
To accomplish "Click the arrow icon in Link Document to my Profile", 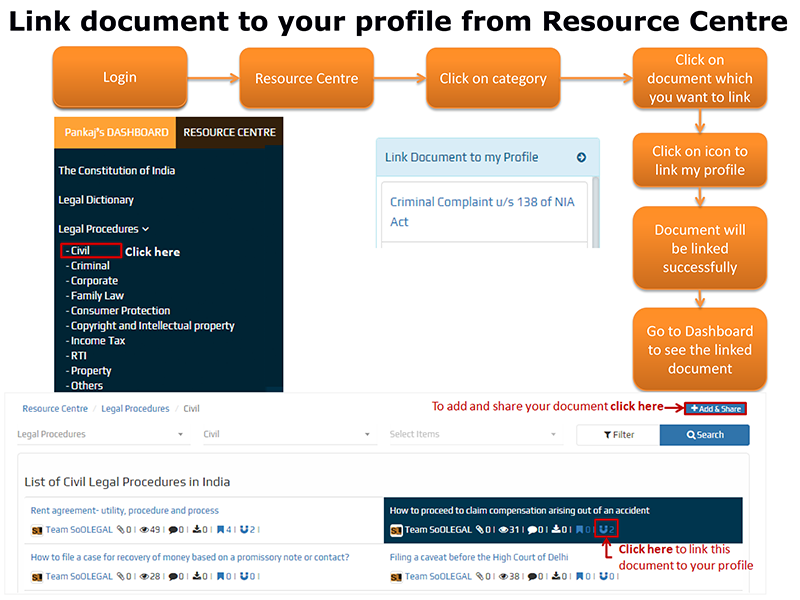I will [x=581, y=157].
